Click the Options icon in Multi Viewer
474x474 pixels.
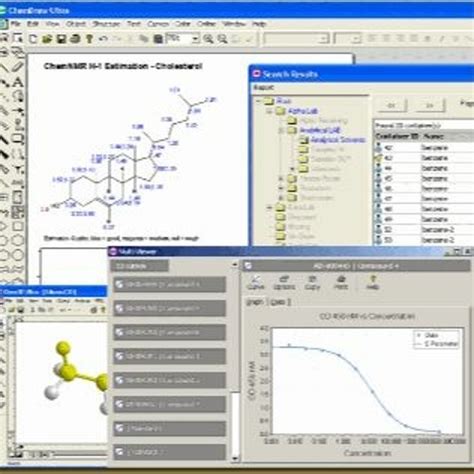coord(284,282)
